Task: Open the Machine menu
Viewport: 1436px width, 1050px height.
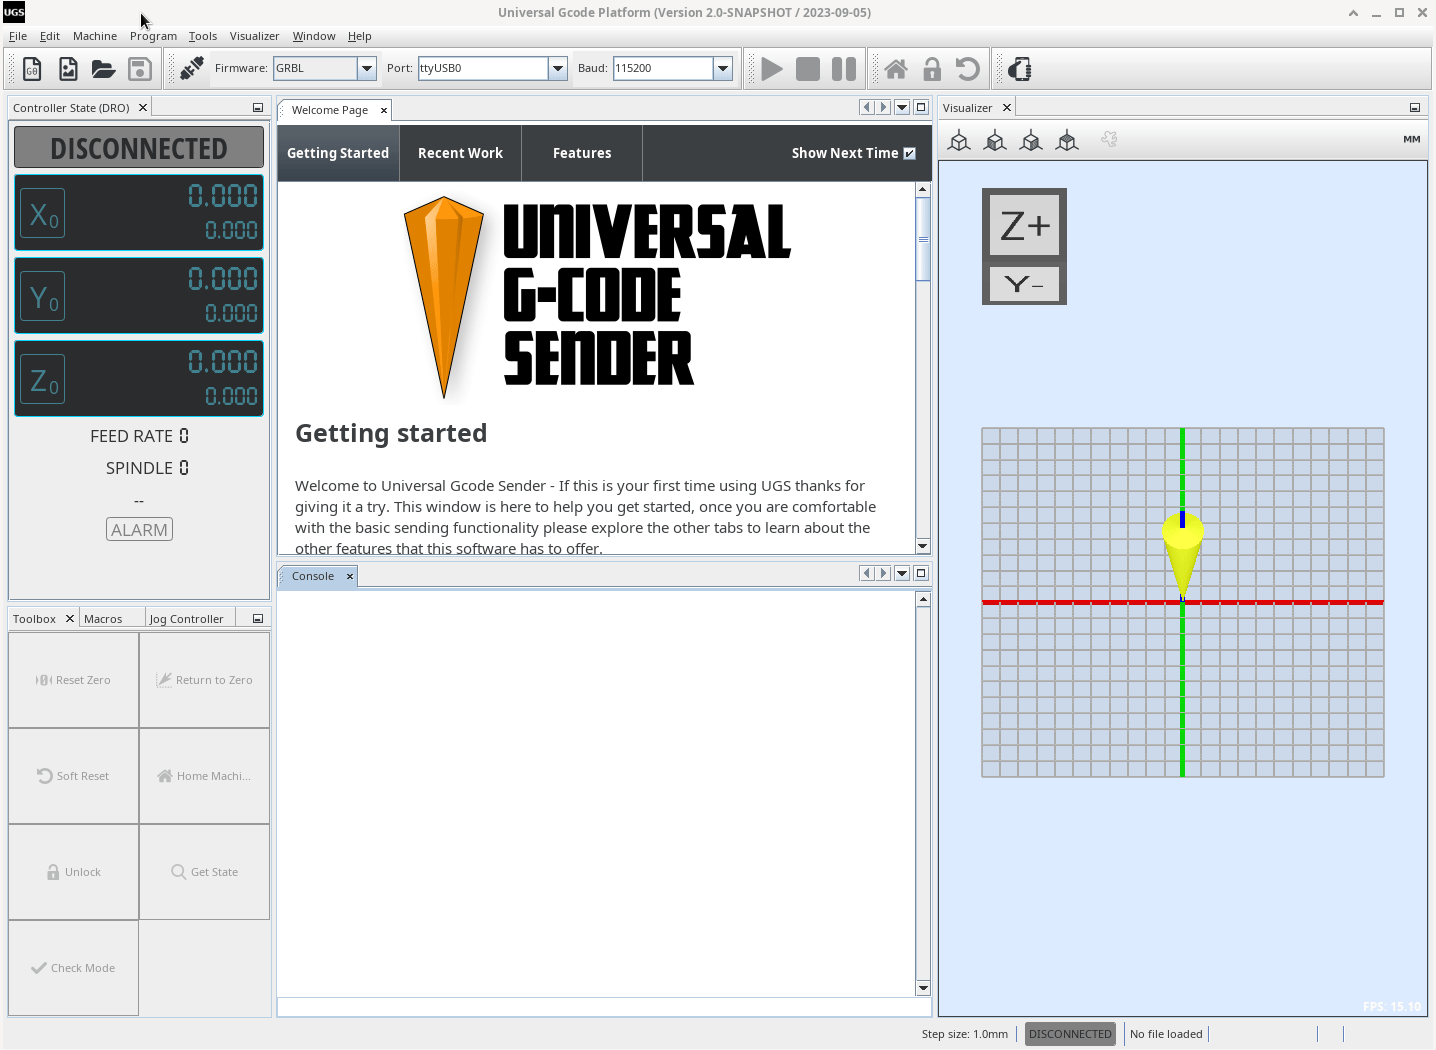Action: [94, 36]
